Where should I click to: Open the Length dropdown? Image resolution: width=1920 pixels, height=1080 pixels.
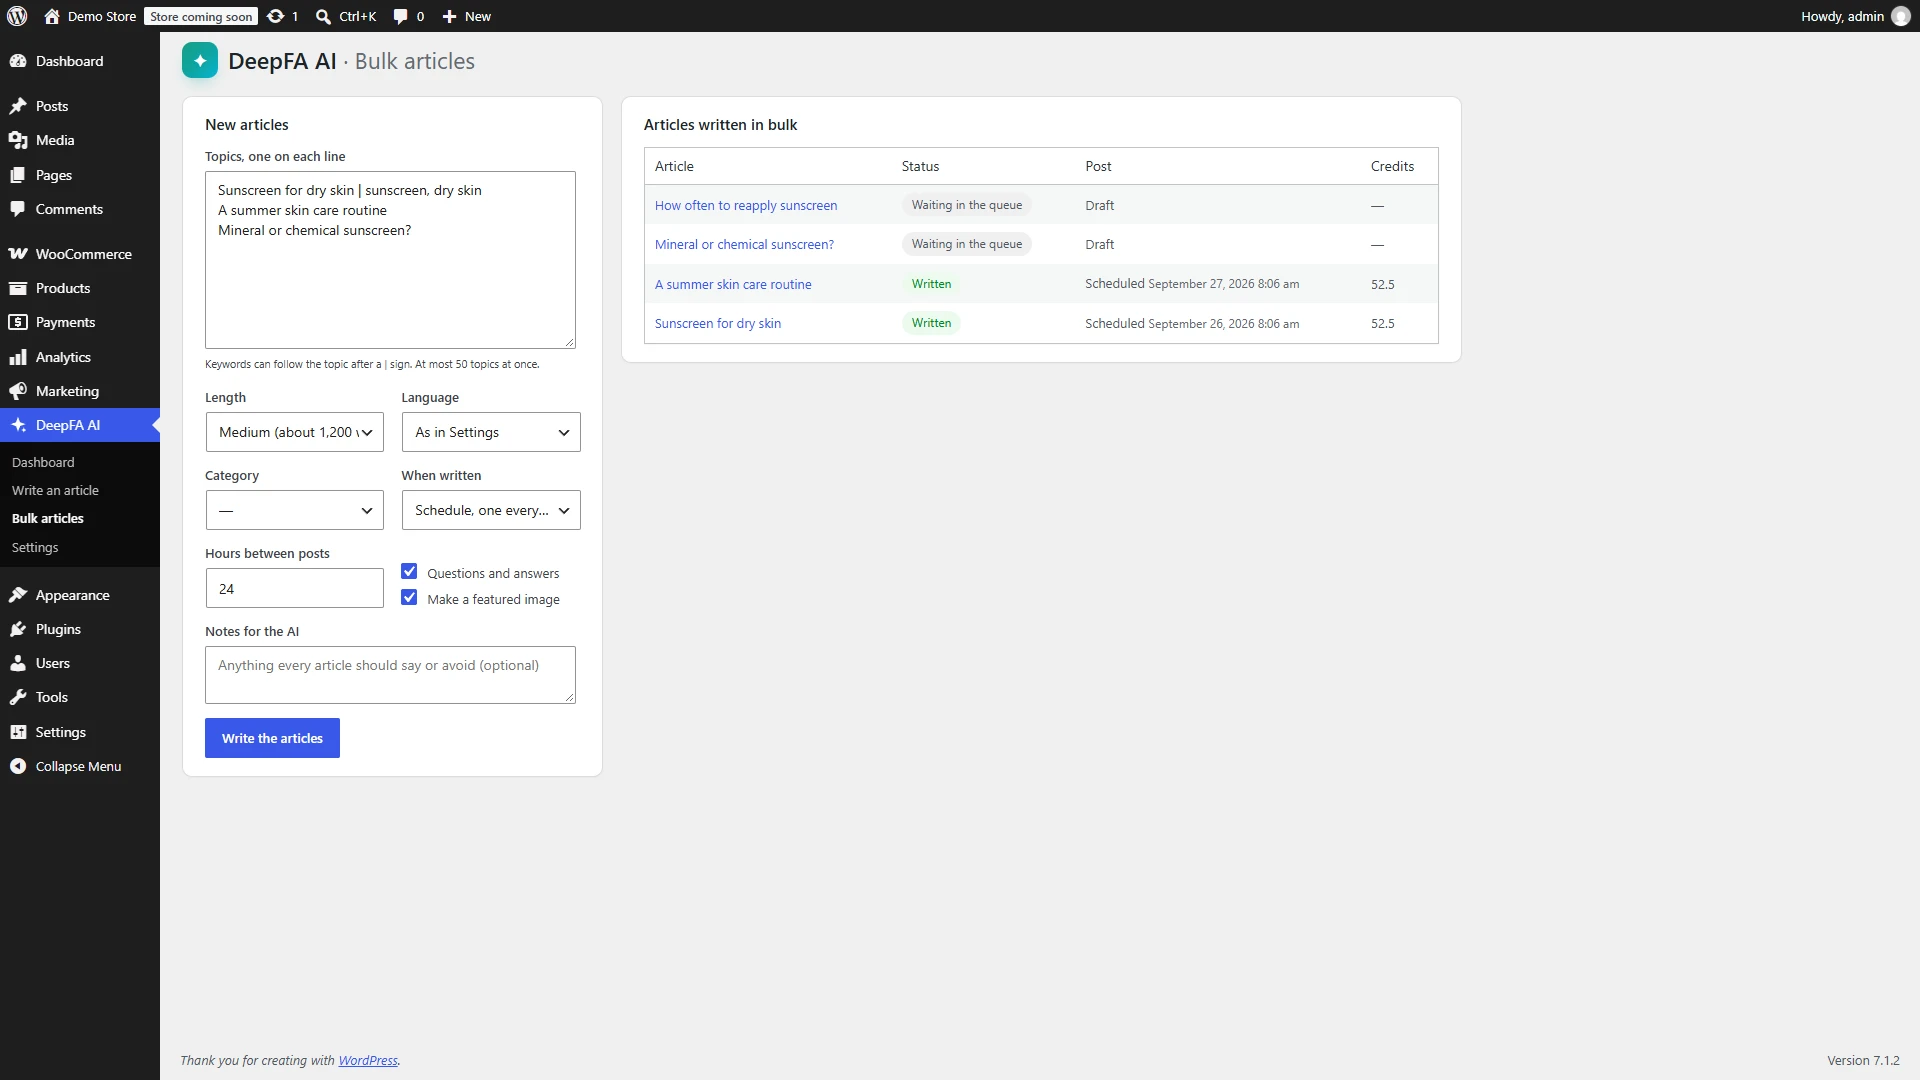tap(294, 432)
